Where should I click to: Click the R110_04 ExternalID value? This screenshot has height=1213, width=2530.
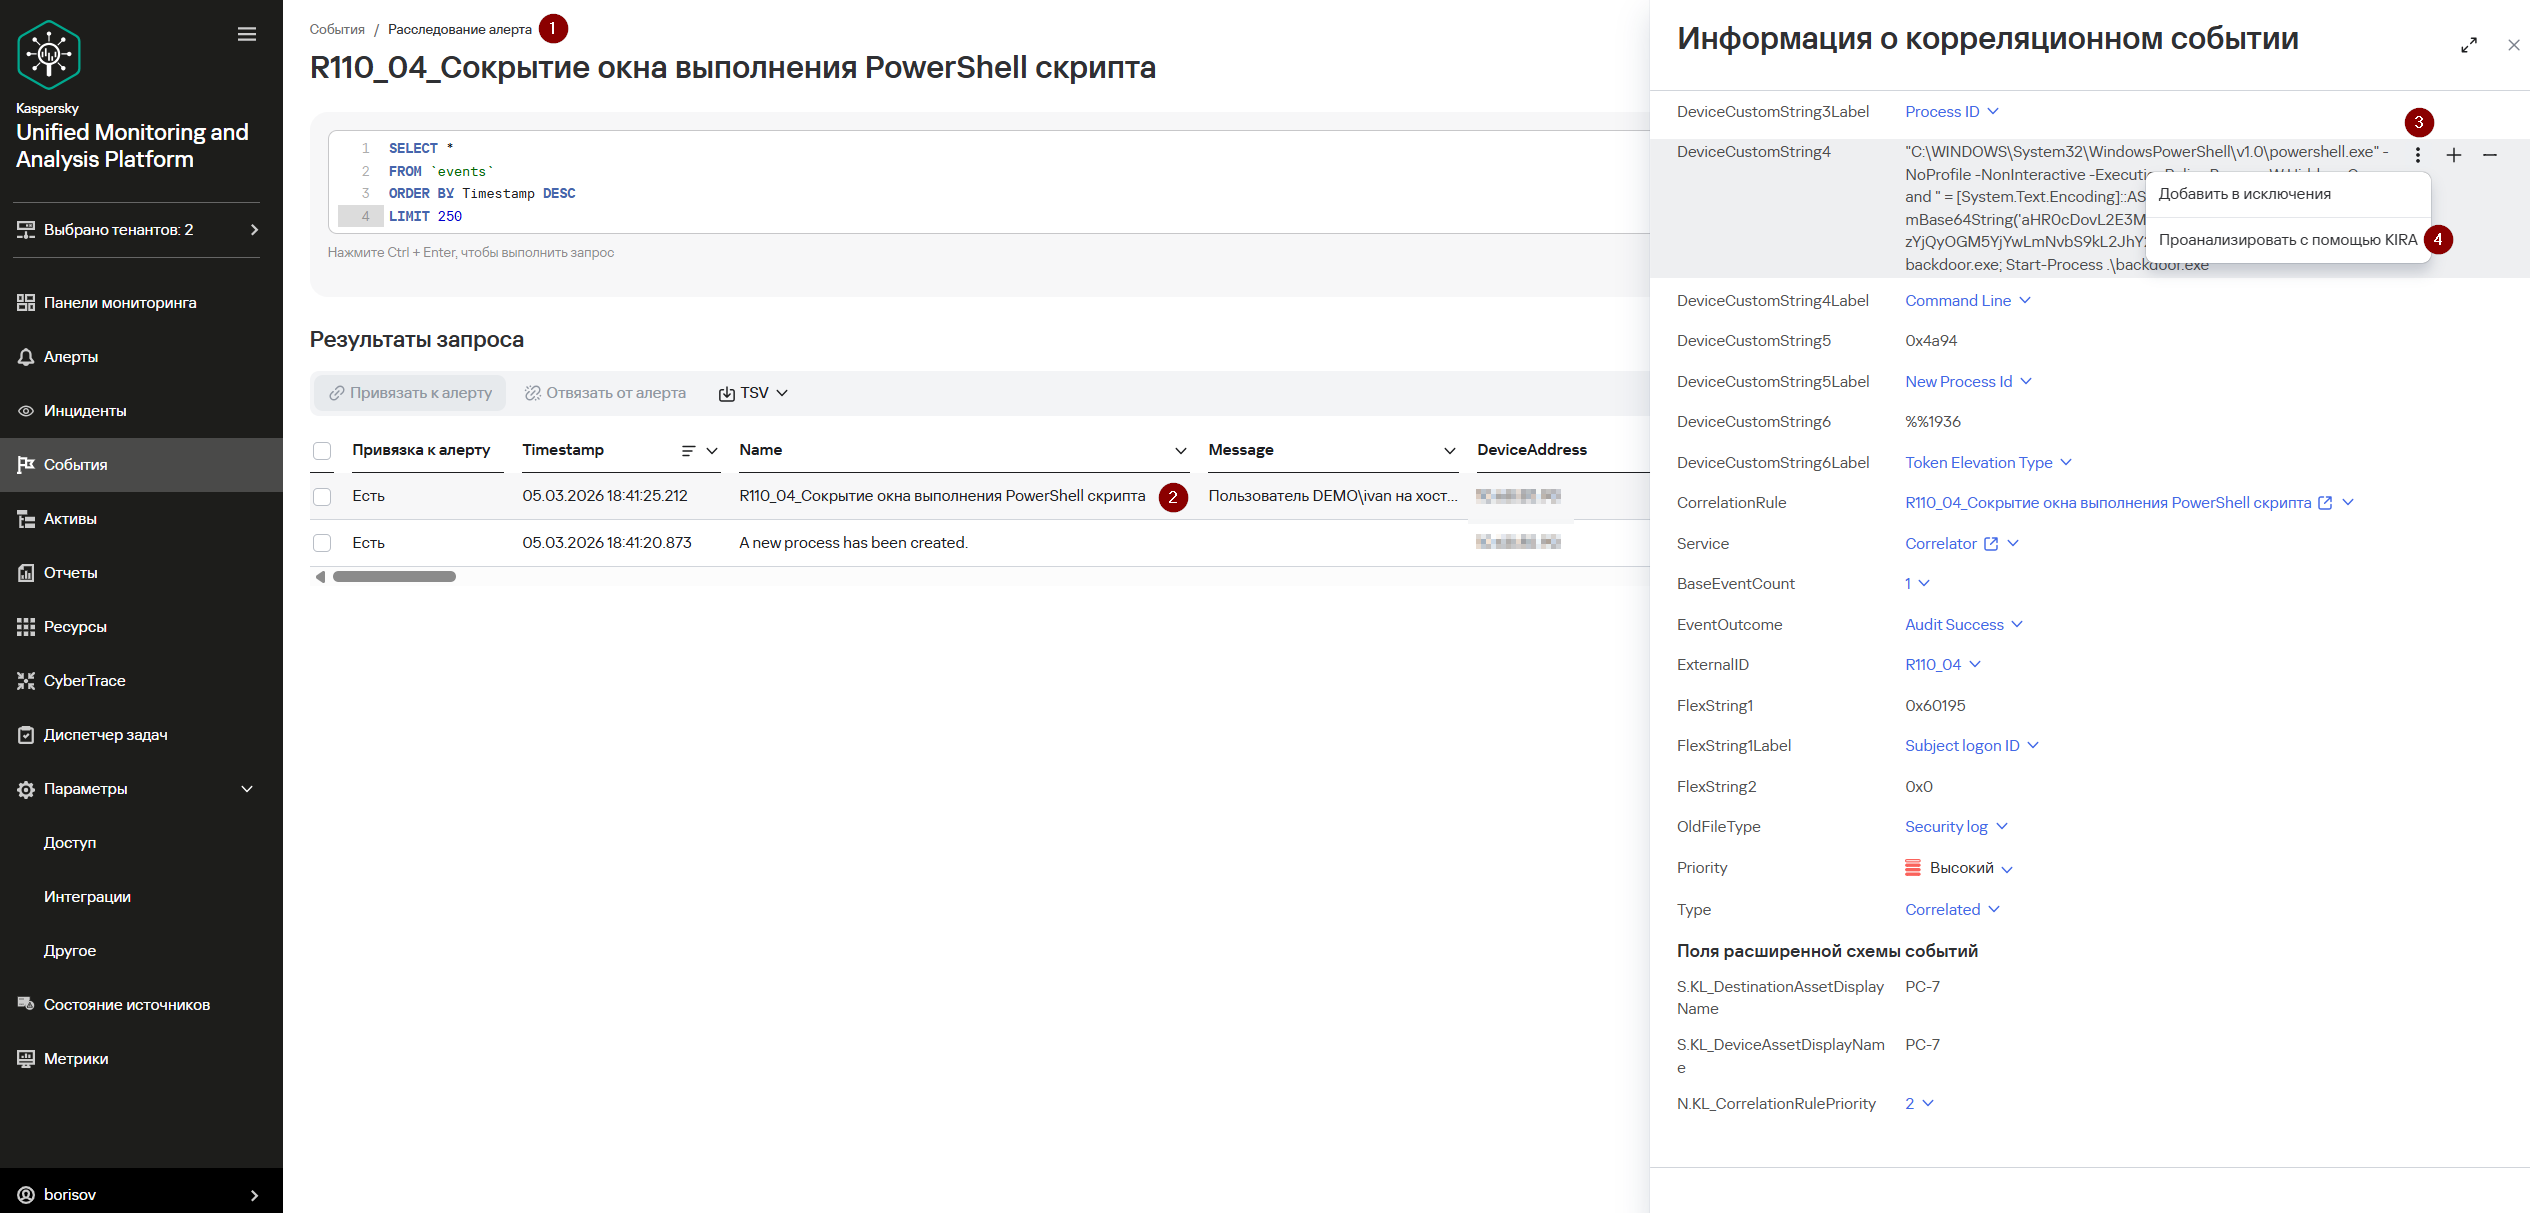pyautogui.click(x=1933, y=664)
